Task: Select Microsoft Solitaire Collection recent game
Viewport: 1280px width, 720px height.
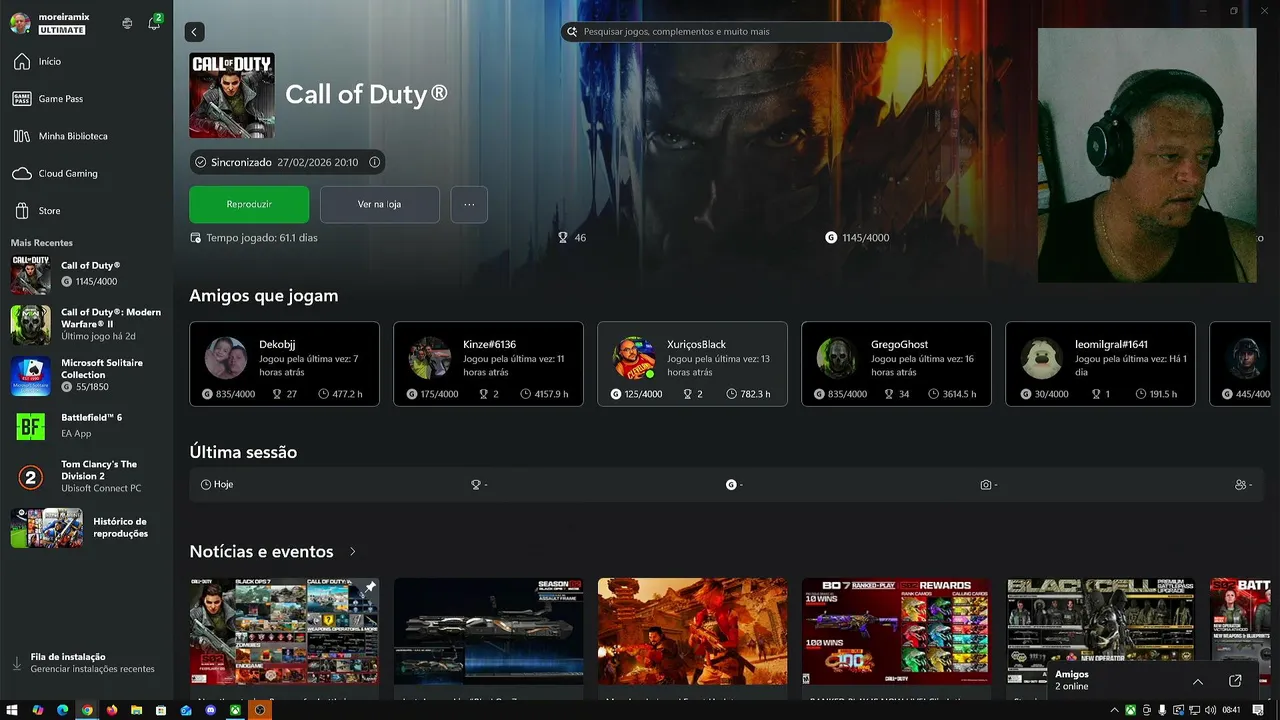Action: 86,375
